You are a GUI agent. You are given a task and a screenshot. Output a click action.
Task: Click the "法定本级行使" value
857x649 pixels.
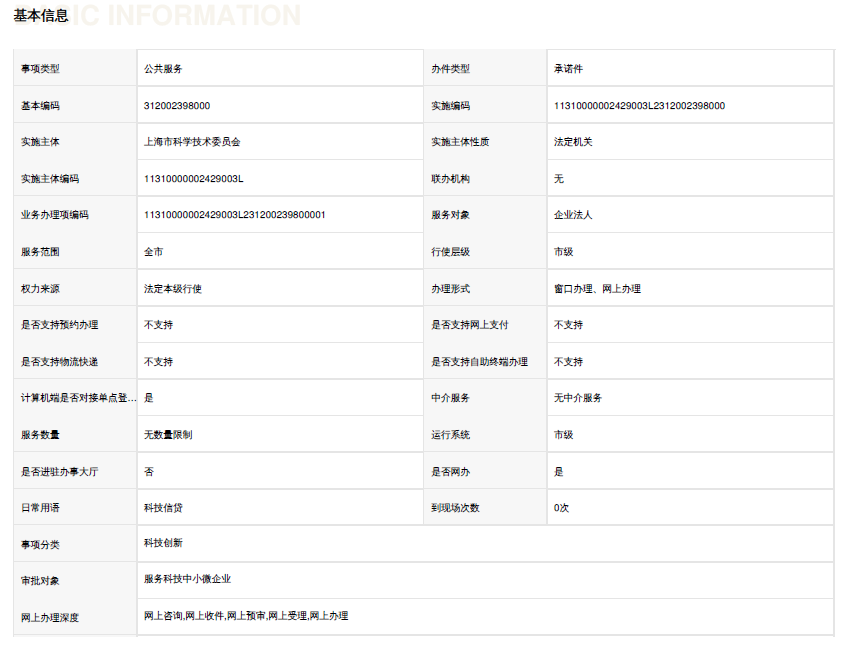click(173, 289)
